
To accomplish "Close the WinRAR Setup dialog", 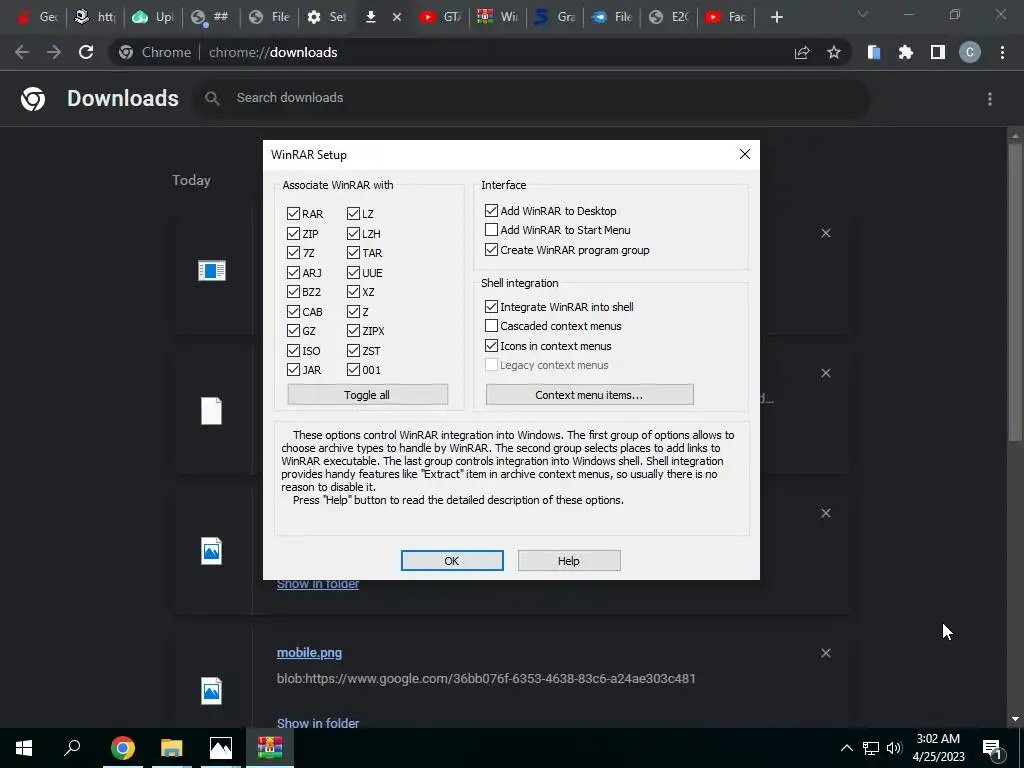I will tap(744, 154).
